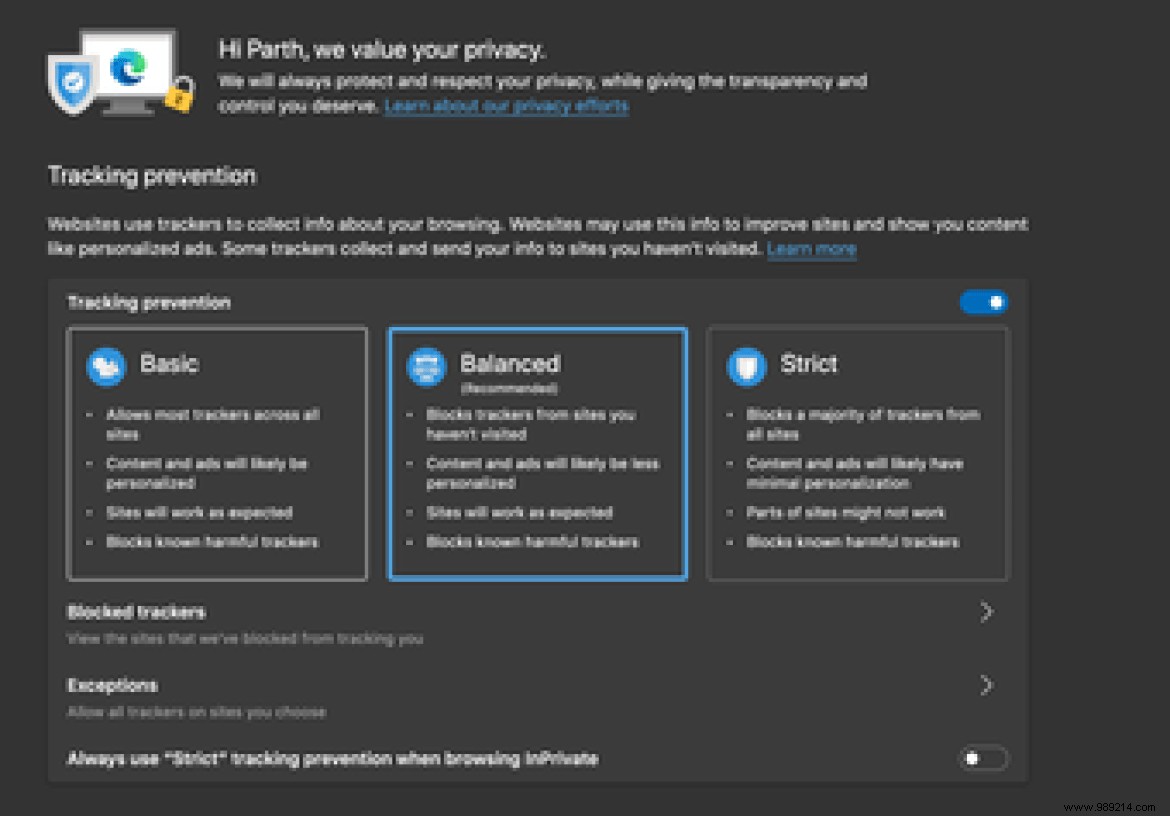Click the Basic tracking prevention cloud icon
Image resolution: width=1170 pixels, height=816 pixels.
tap(105, 368)
